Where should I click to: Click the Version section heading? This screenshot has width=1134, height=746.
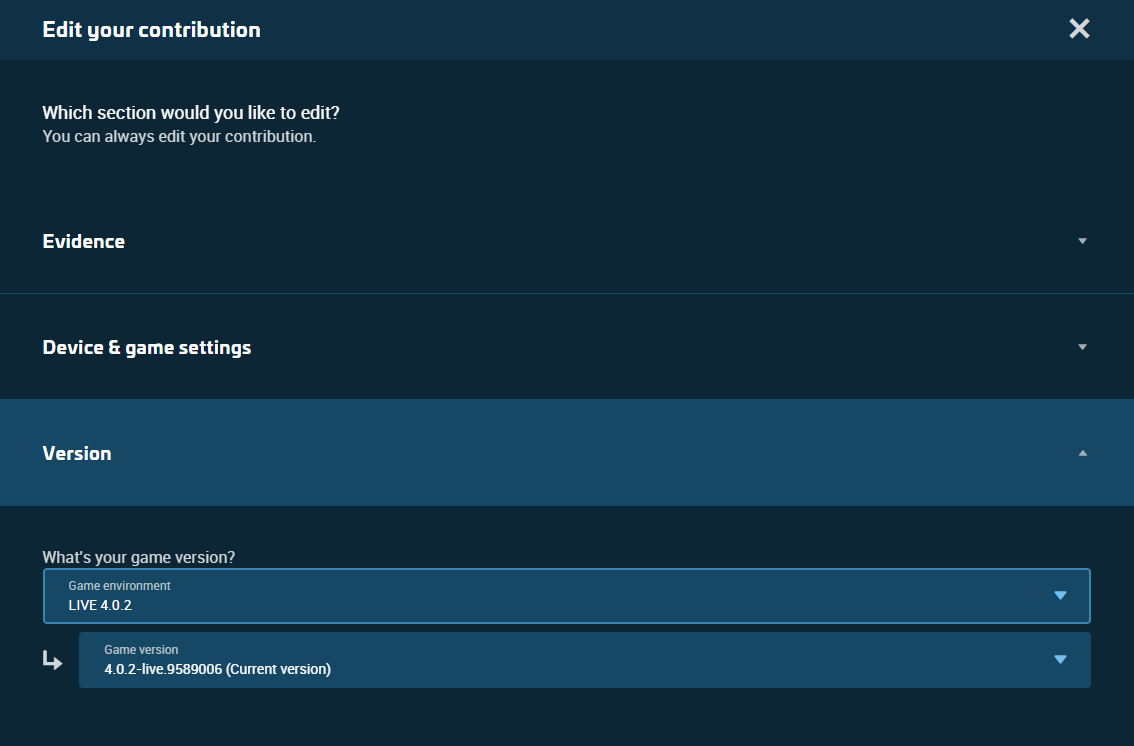click(x=77, y=453)
